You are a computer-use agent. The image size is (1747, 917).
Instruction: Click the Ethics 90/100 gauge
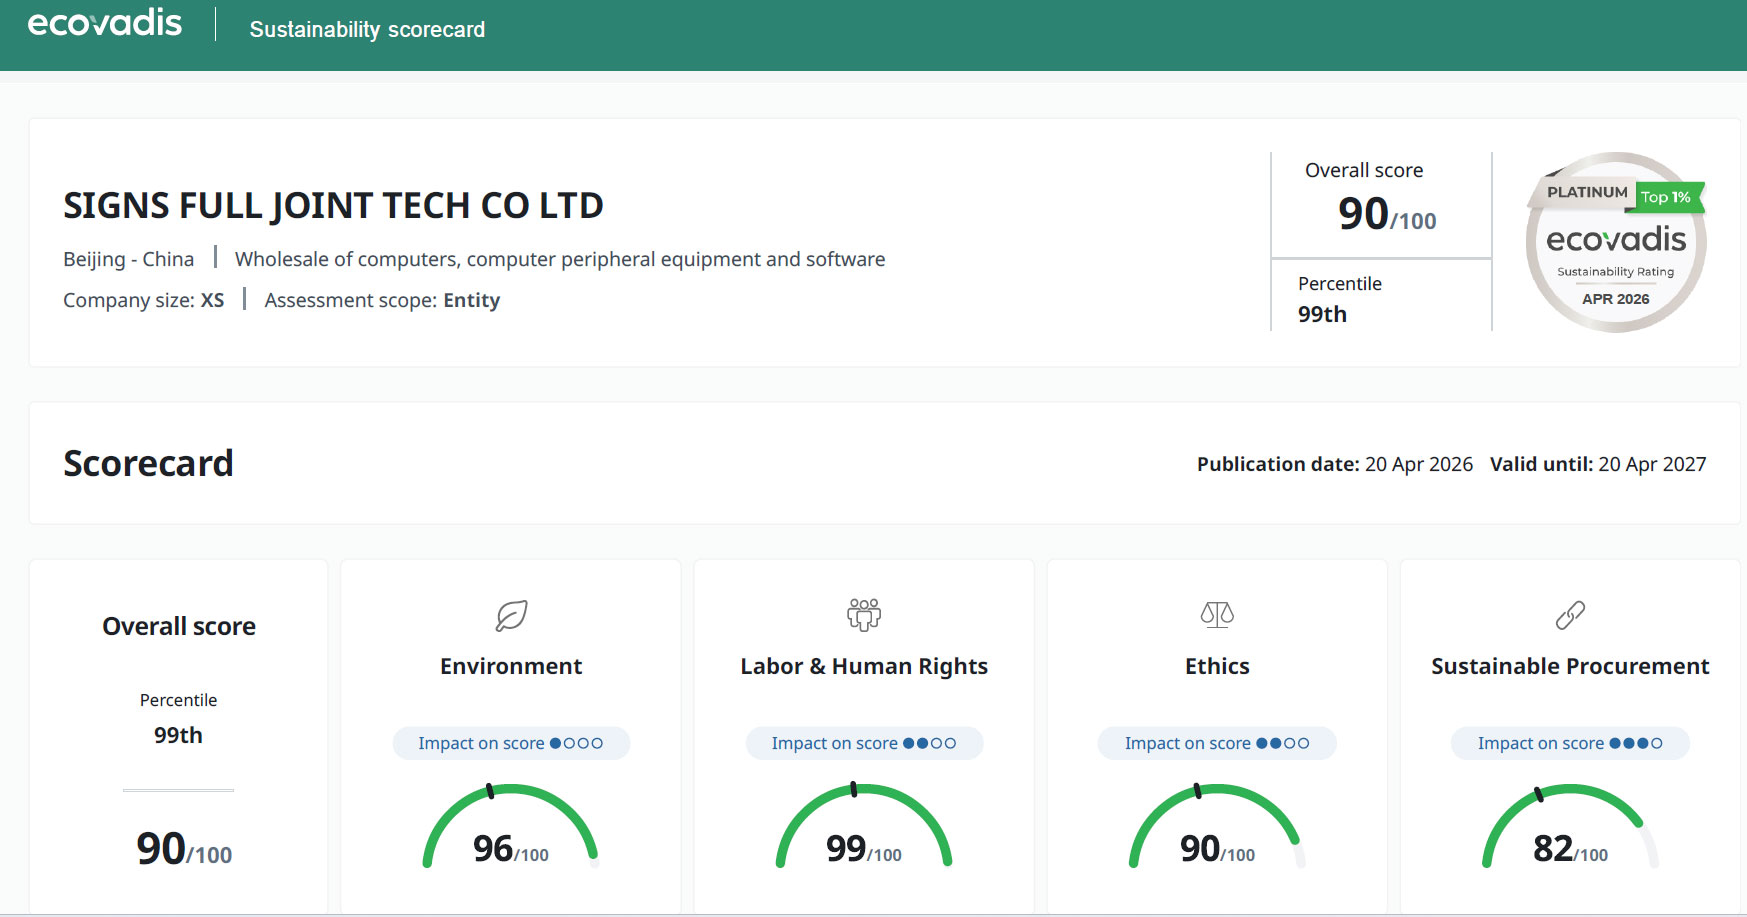[1217, 827]
